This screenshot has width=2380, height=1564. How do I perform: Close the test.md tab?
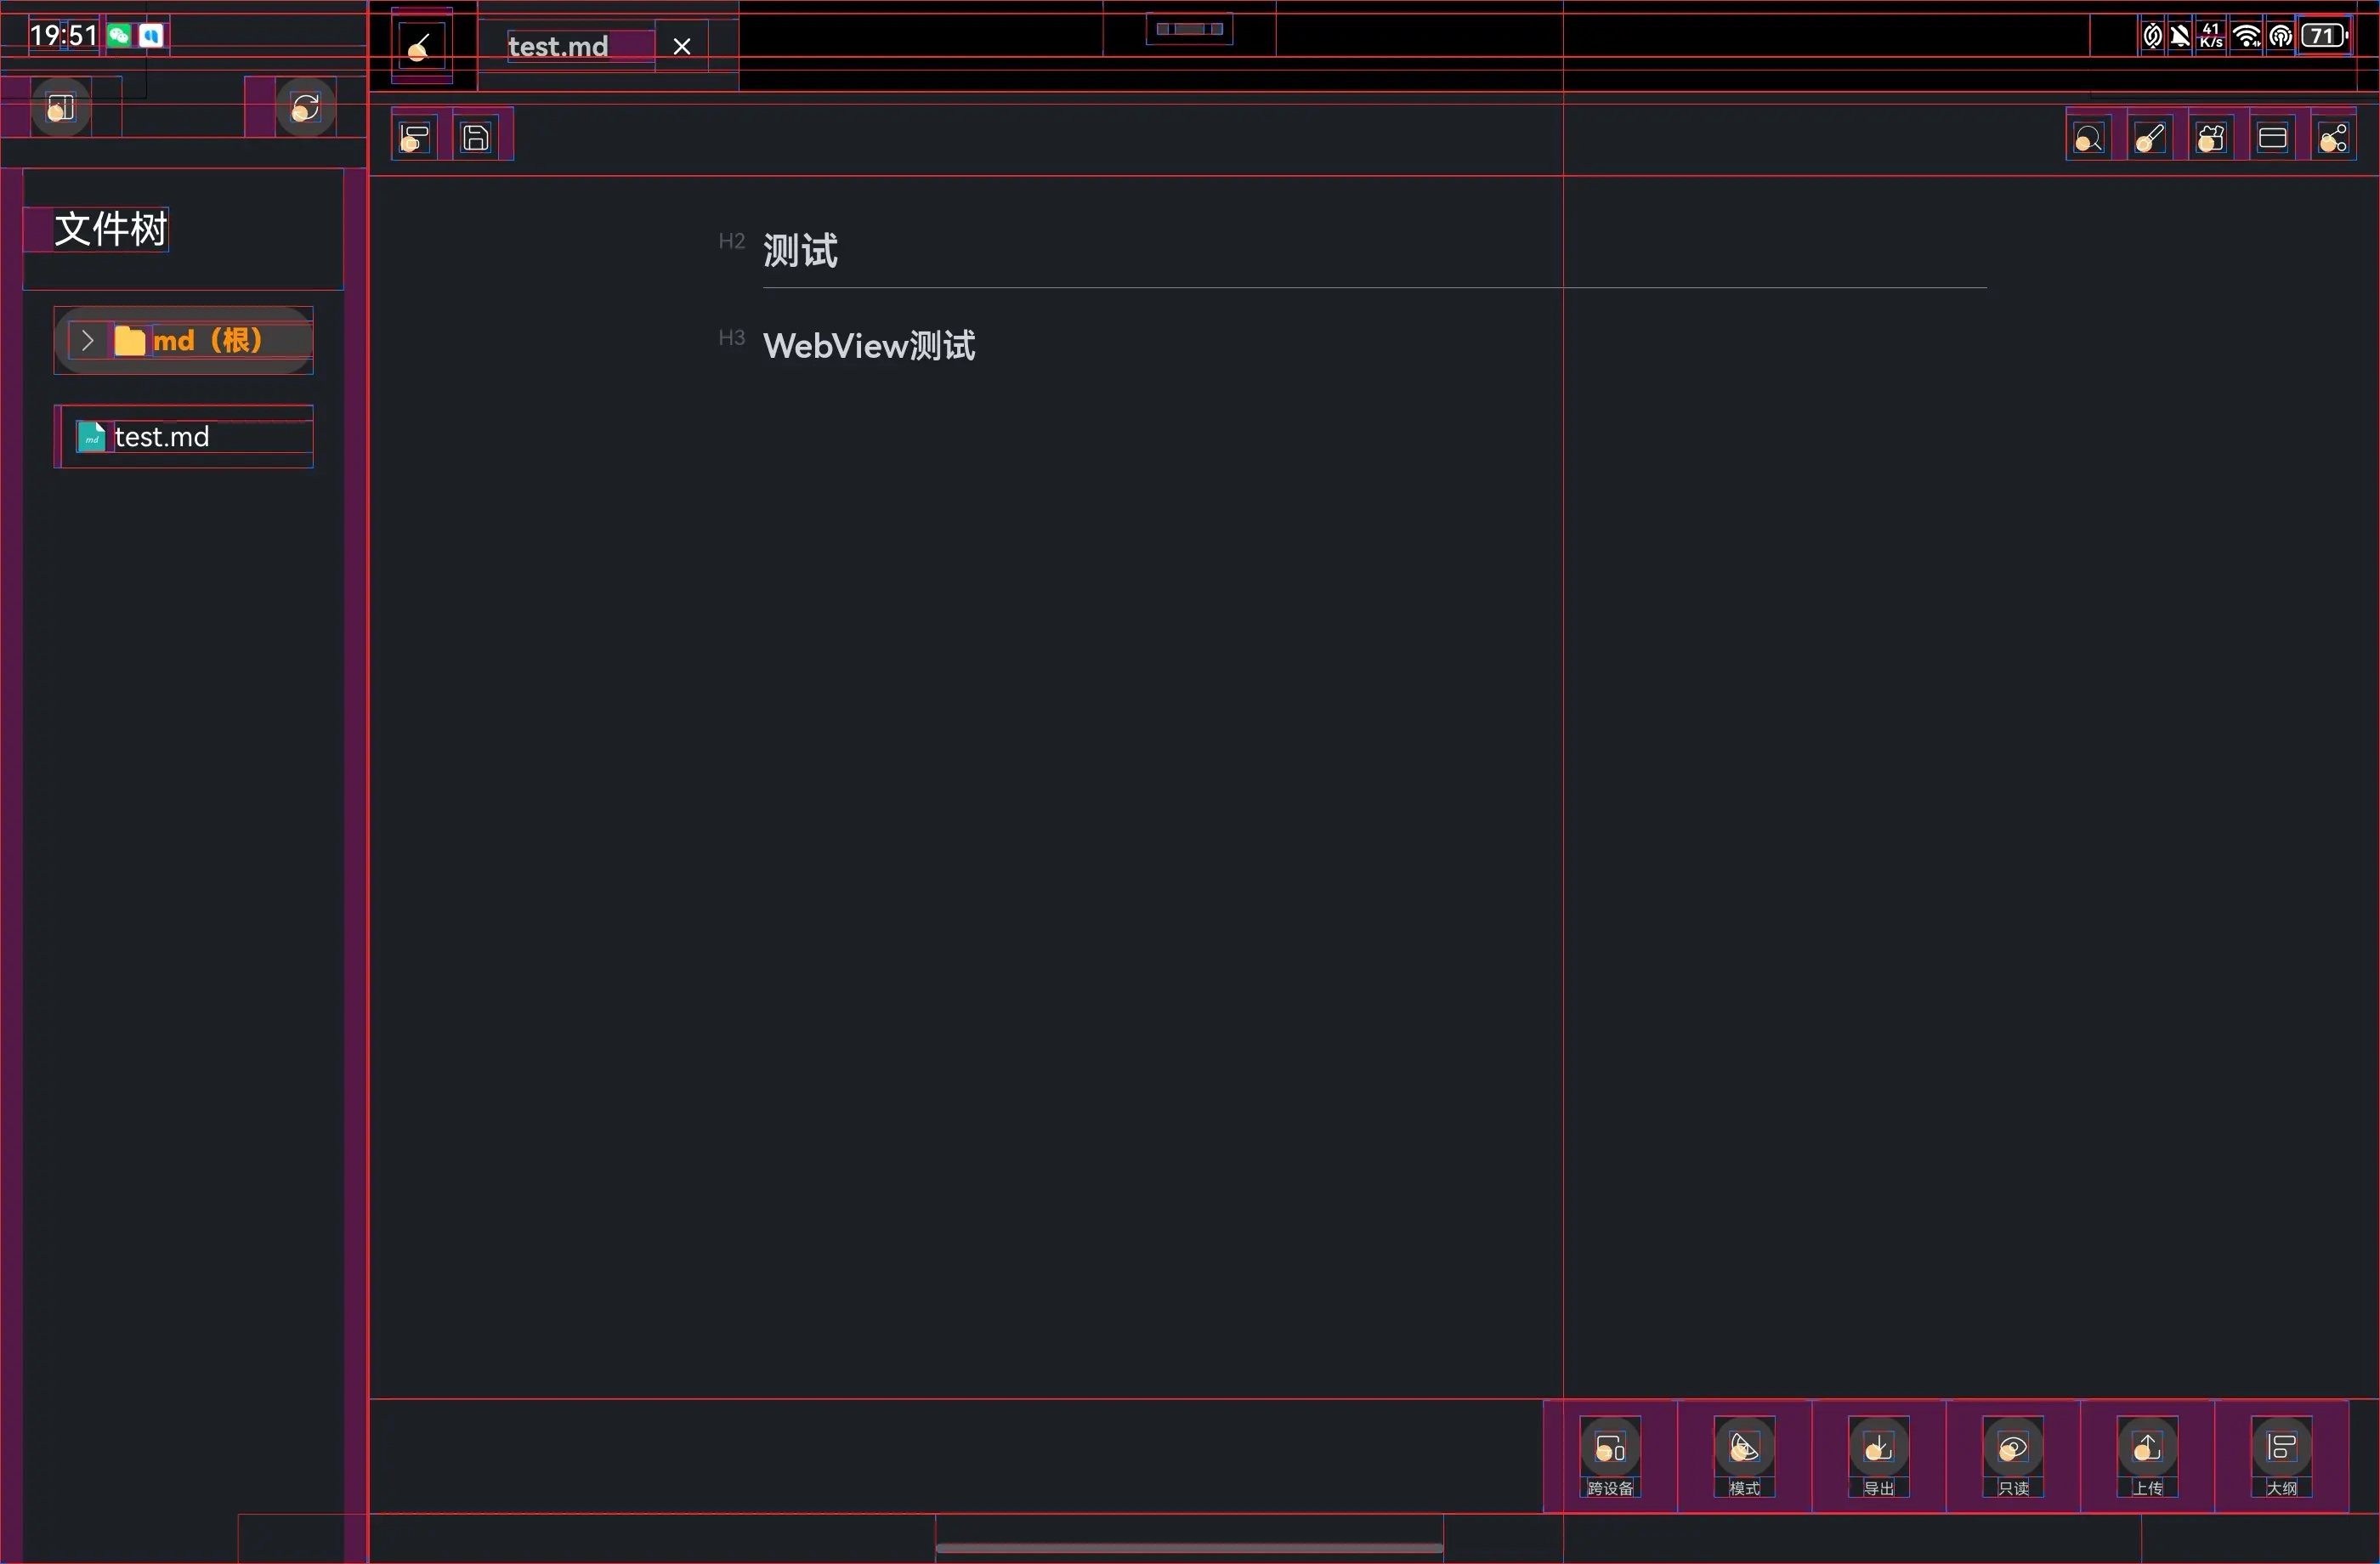682,46
